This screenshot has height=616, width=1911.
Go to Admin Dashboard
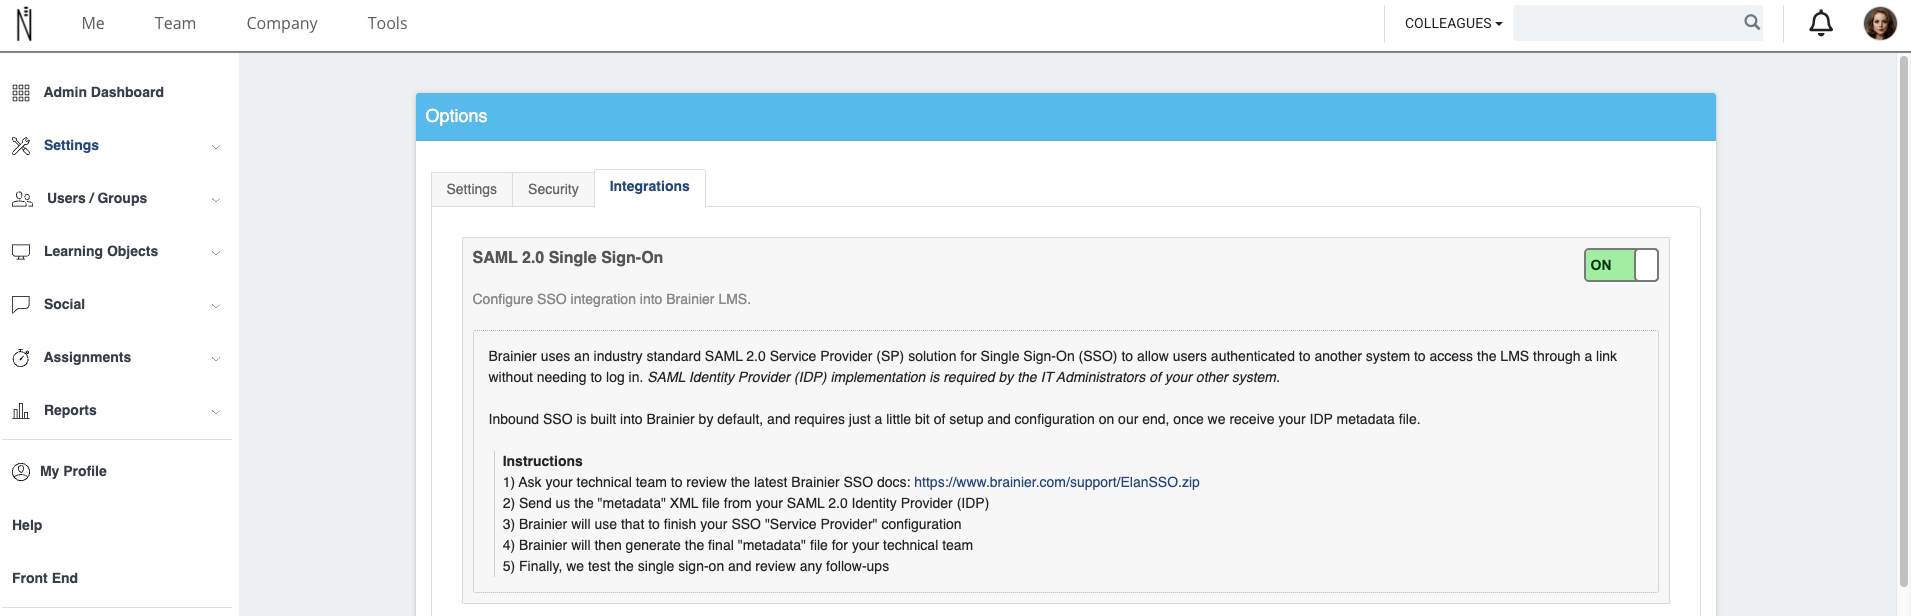(104, 92)
